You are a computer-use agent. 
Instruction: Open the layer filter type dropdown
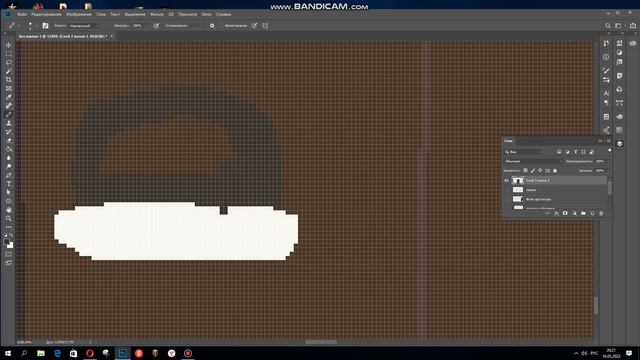click(524, 152)
